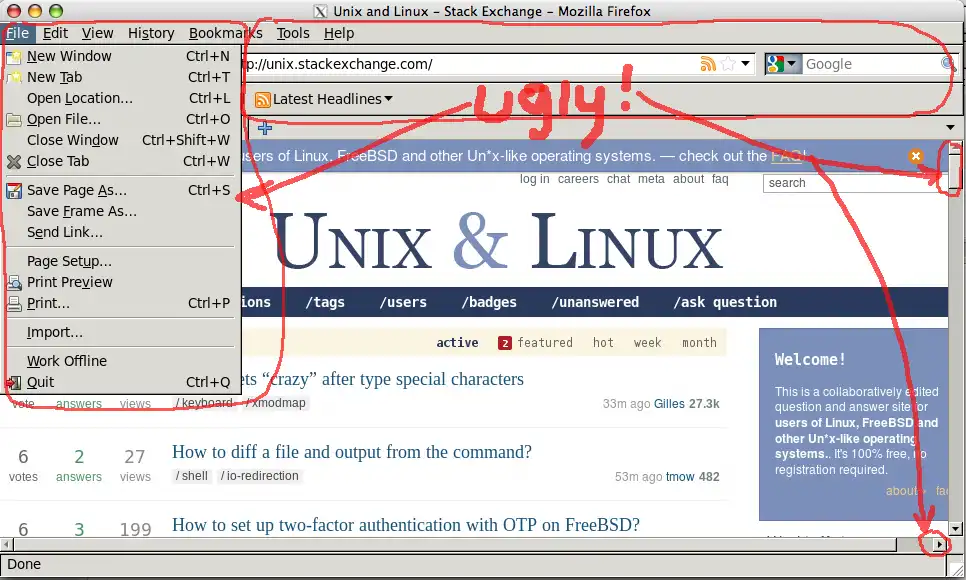This screenshot has width=966, height=580.
Task: Go to /users navigation item
Action: [403, 302]
